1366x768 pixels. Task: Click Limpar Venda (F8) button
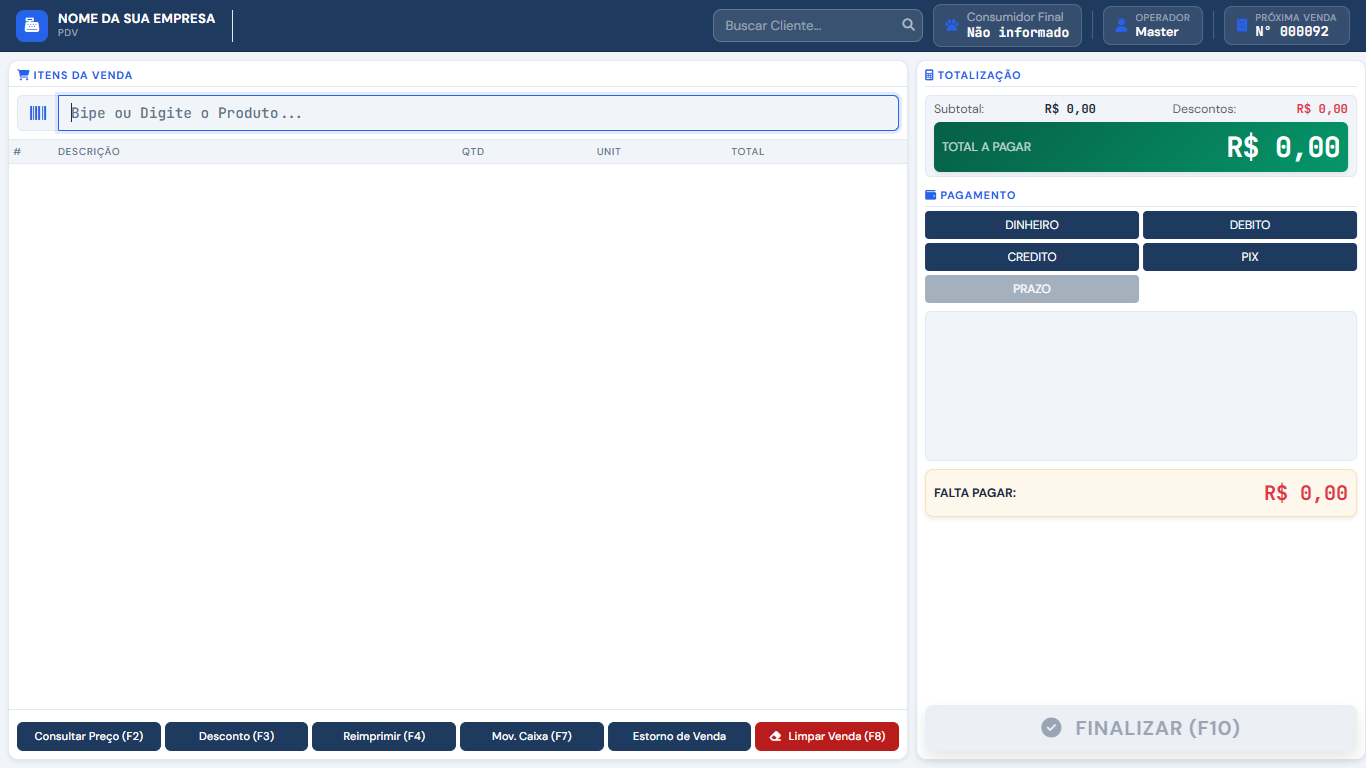pyautogui.click(x=827, y=737)
